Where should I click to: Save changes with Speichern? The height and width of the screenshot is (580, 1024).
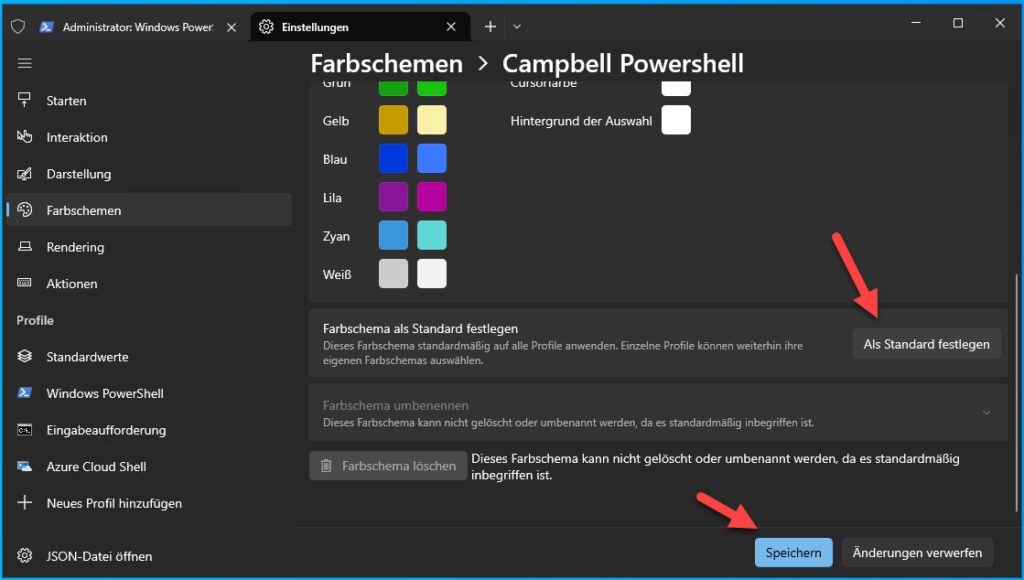793,553
